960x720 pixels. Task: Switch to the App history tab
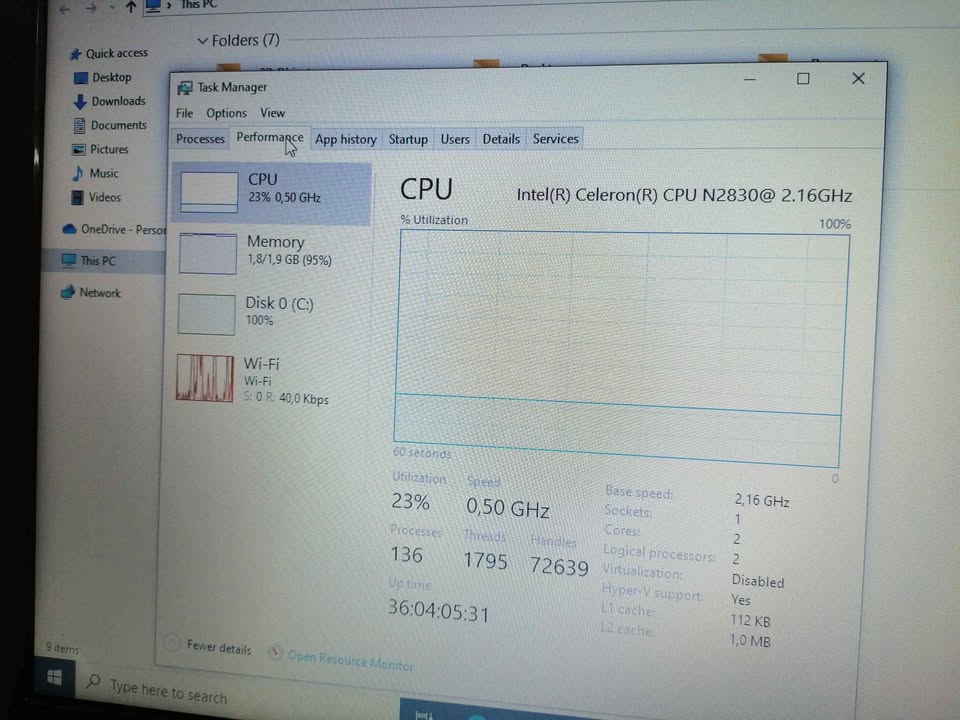[x=346, y=139]
